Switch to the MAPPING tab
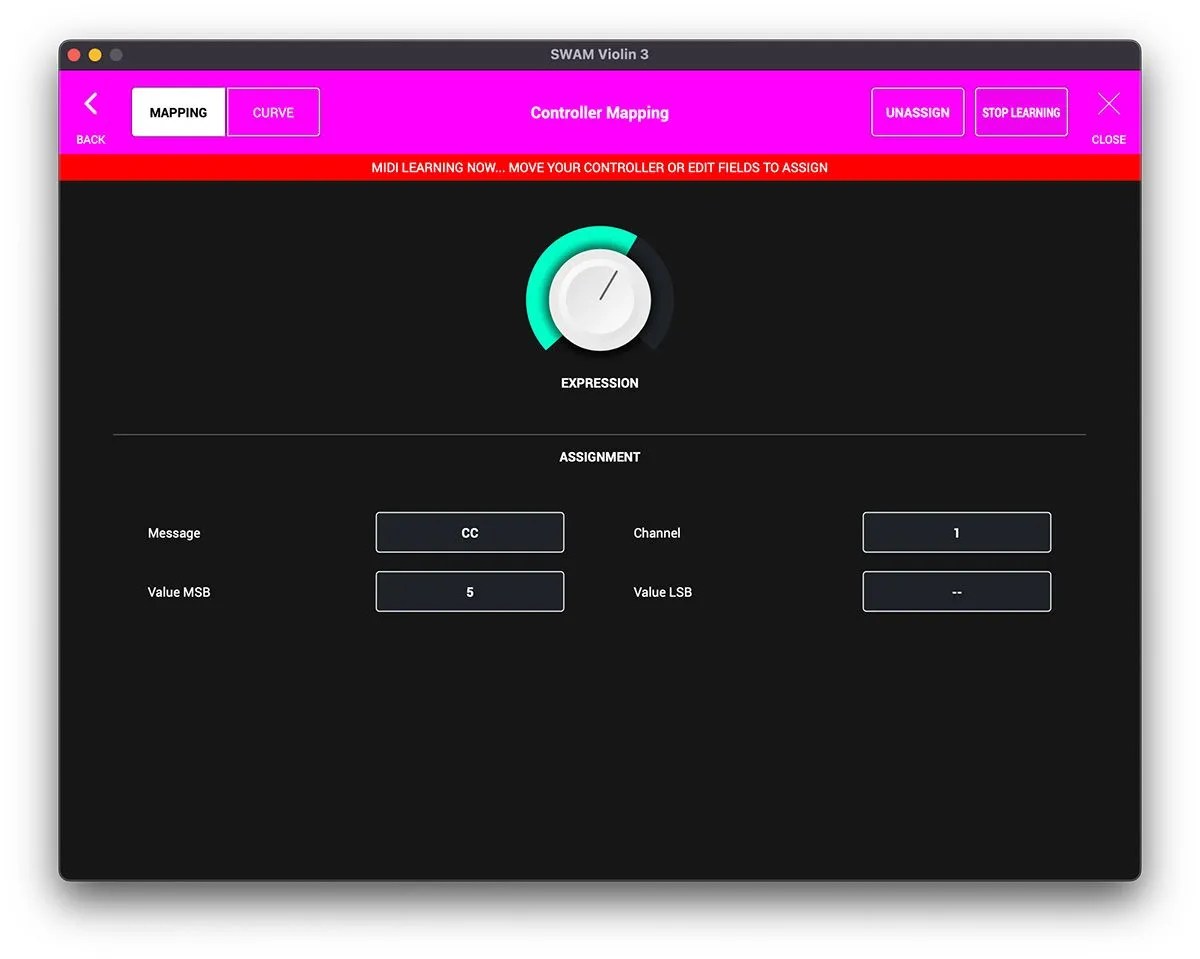The image size is (1200, 959). pyautogui.click(x=178, y=112)
